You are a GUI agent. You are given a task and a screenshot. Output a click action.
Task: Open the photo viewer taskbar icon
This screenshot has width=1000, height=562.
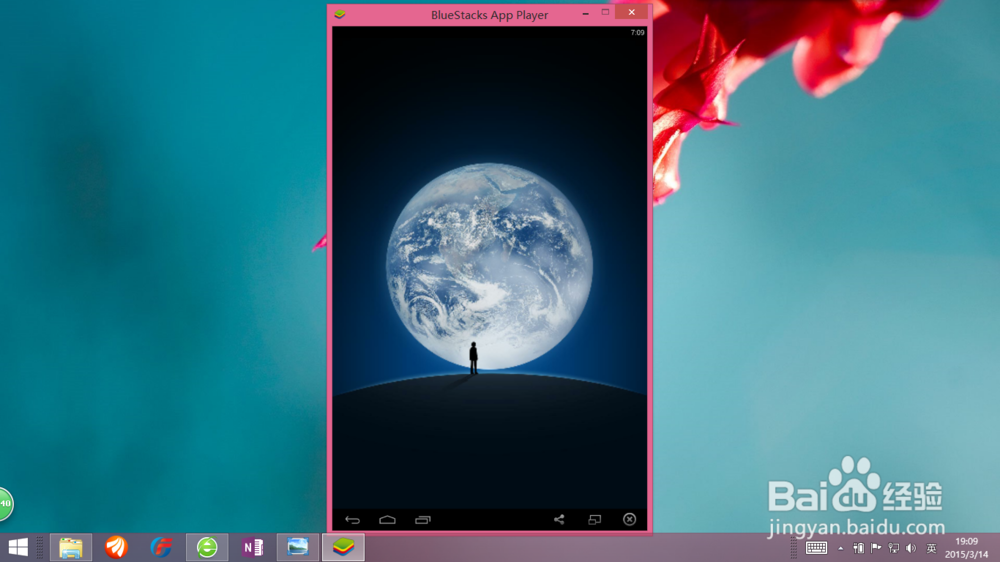[298, 547]
